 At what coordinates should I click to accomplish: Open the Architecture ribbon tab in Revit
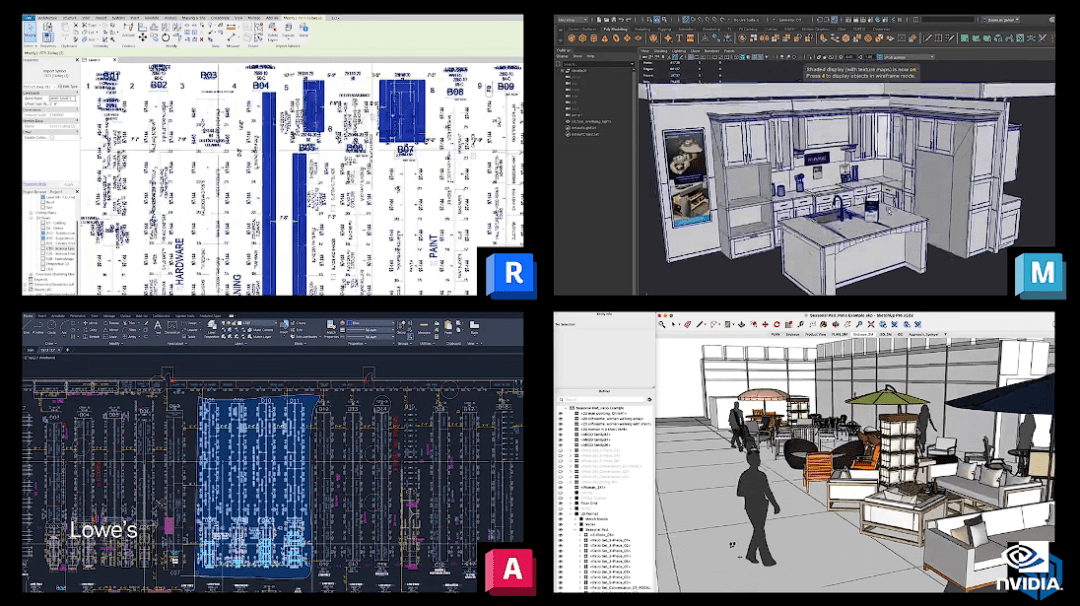pos(48,18)
